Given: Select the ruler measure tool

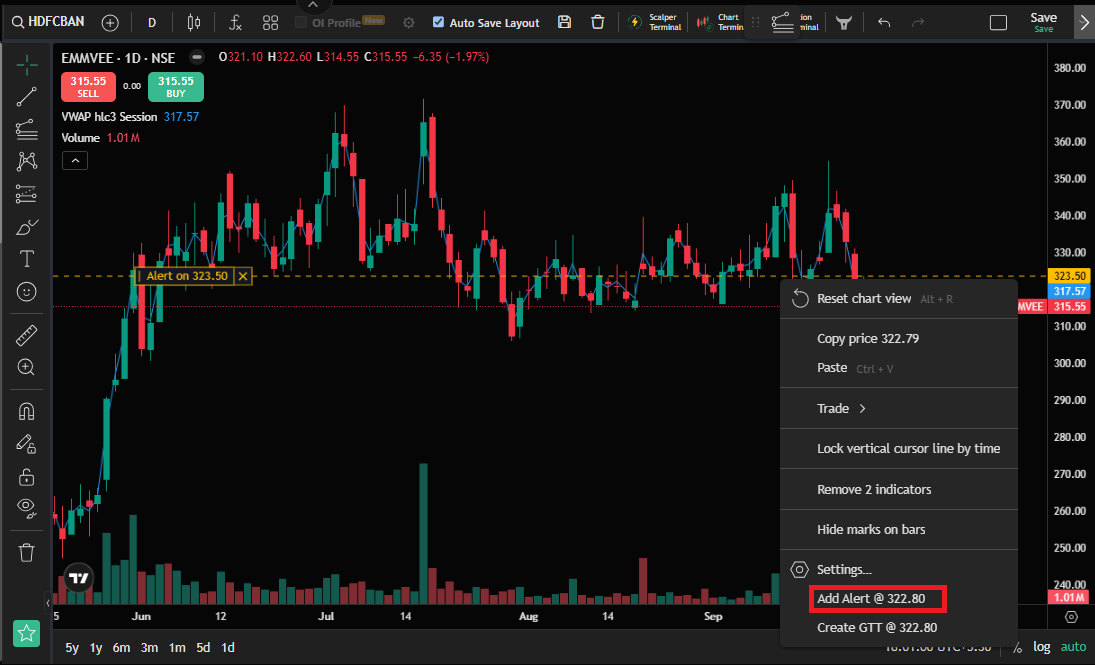Looking at the screenshot, I should pyautogui.click(x=27, y=335).
